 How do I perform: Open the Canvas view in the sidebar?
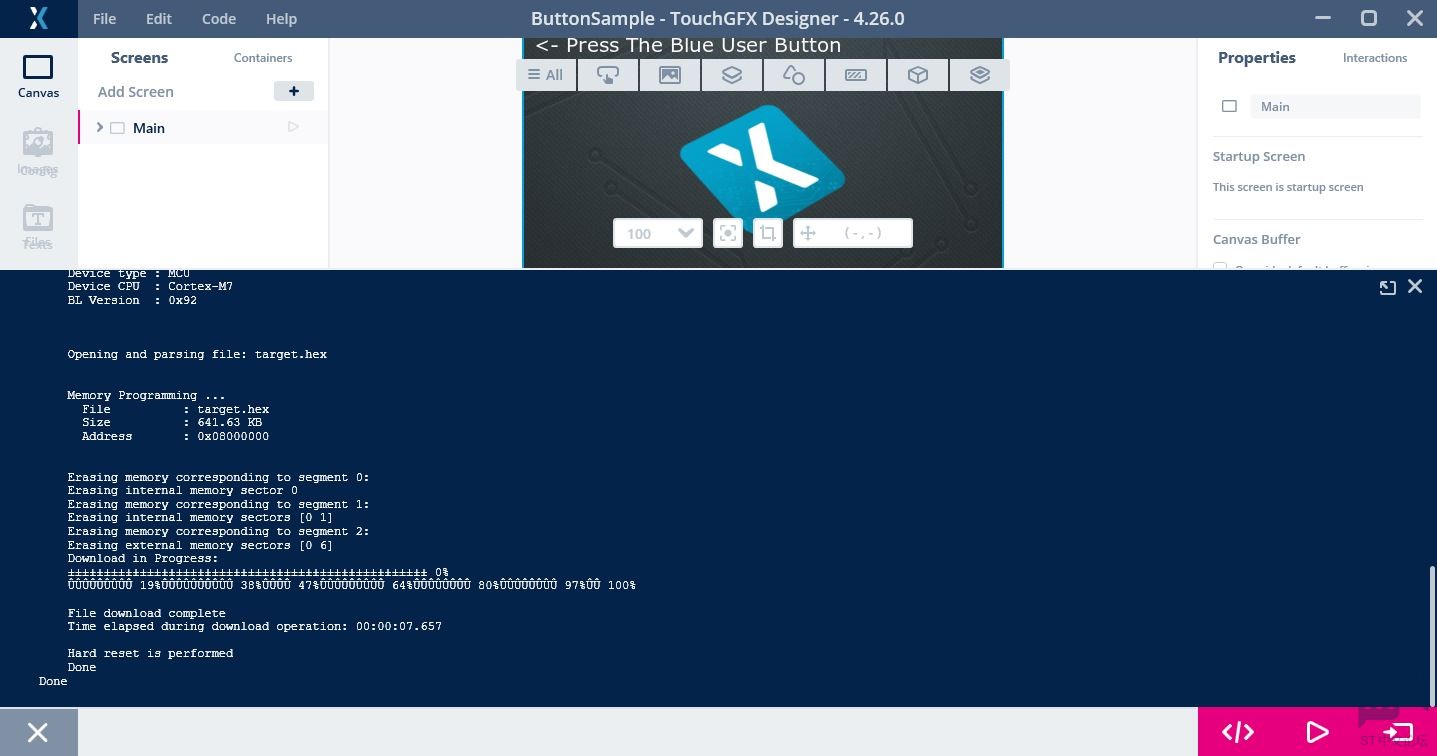click(38, 77)
